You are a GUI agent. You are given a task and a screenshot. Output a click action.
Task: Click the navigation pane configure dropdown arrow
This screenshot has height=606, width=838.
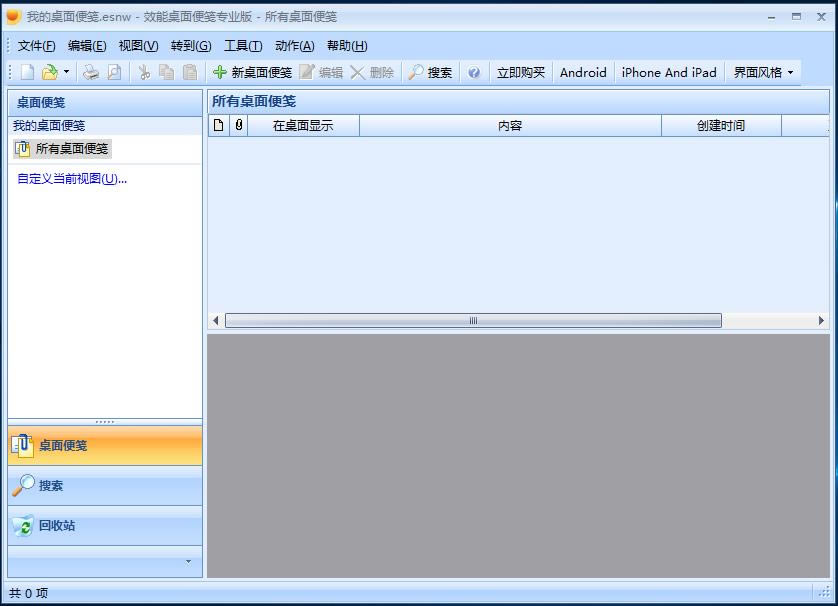pos(188,561)
